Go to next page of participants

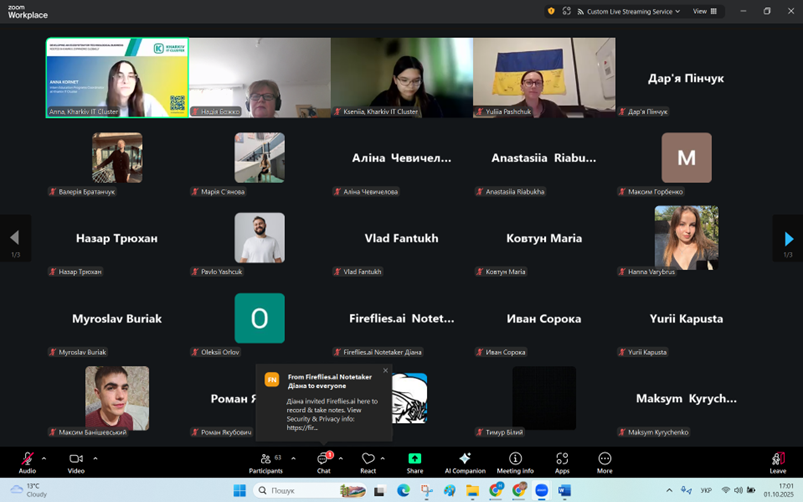pyautogui.click(x=788, y=238)
